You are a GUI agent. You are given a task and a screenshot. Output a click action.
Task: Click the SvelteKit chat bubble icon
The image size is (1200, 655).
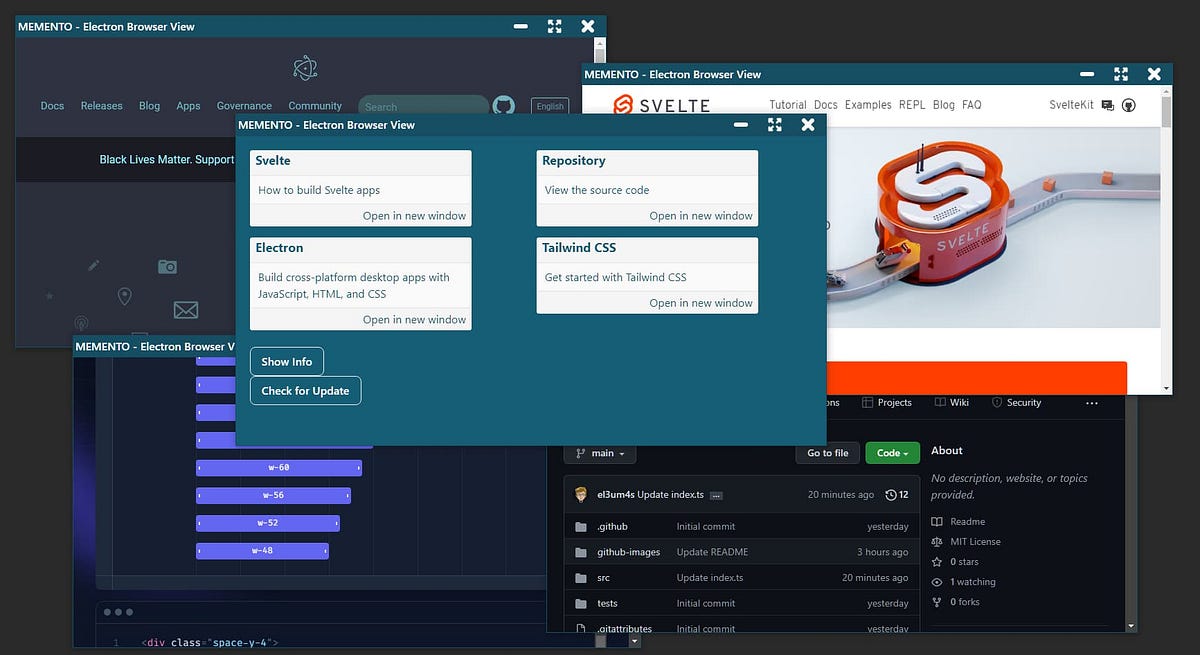coord(1110,105)
